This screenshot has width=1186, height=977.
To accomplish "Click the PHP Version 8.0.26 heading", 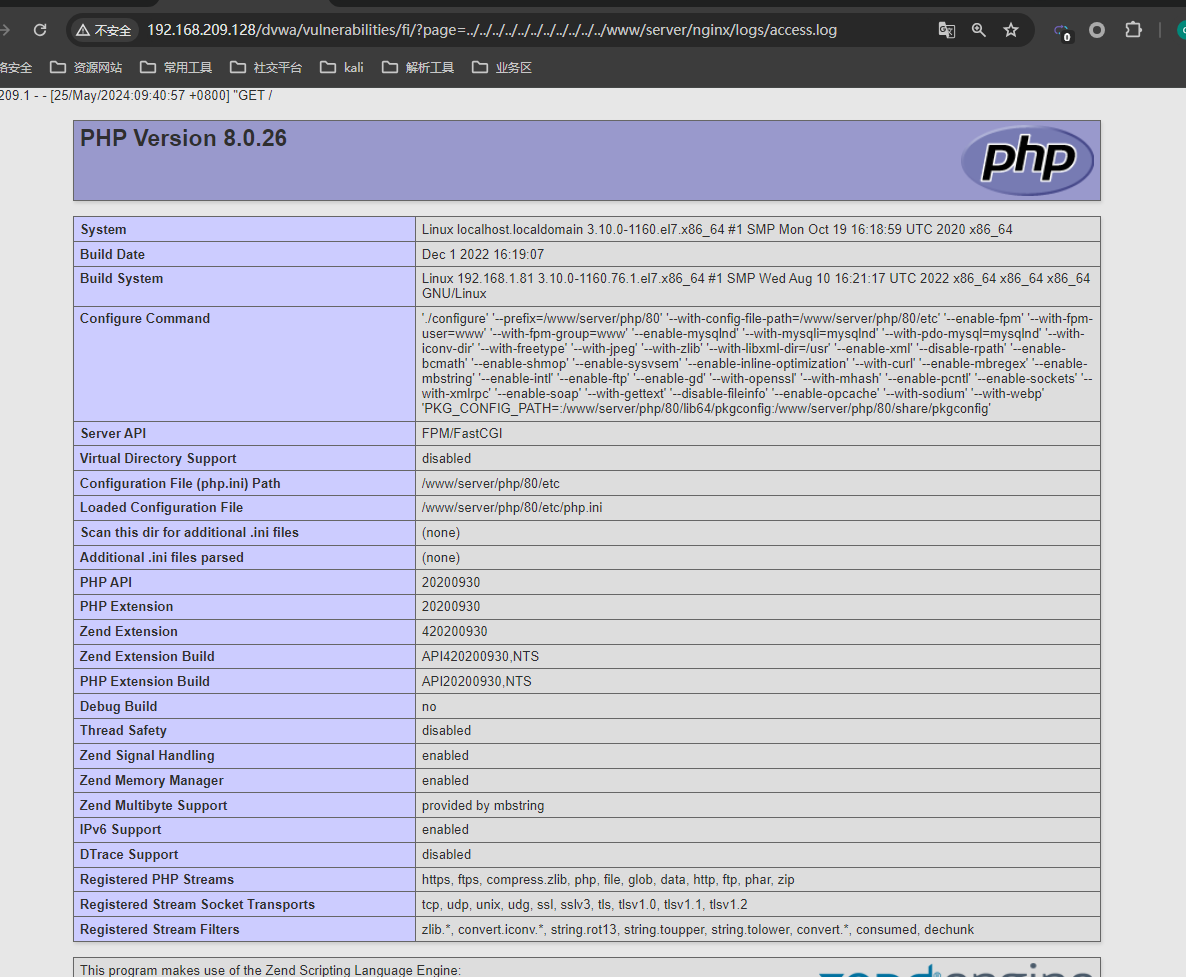I will click(x=184, y=139).
